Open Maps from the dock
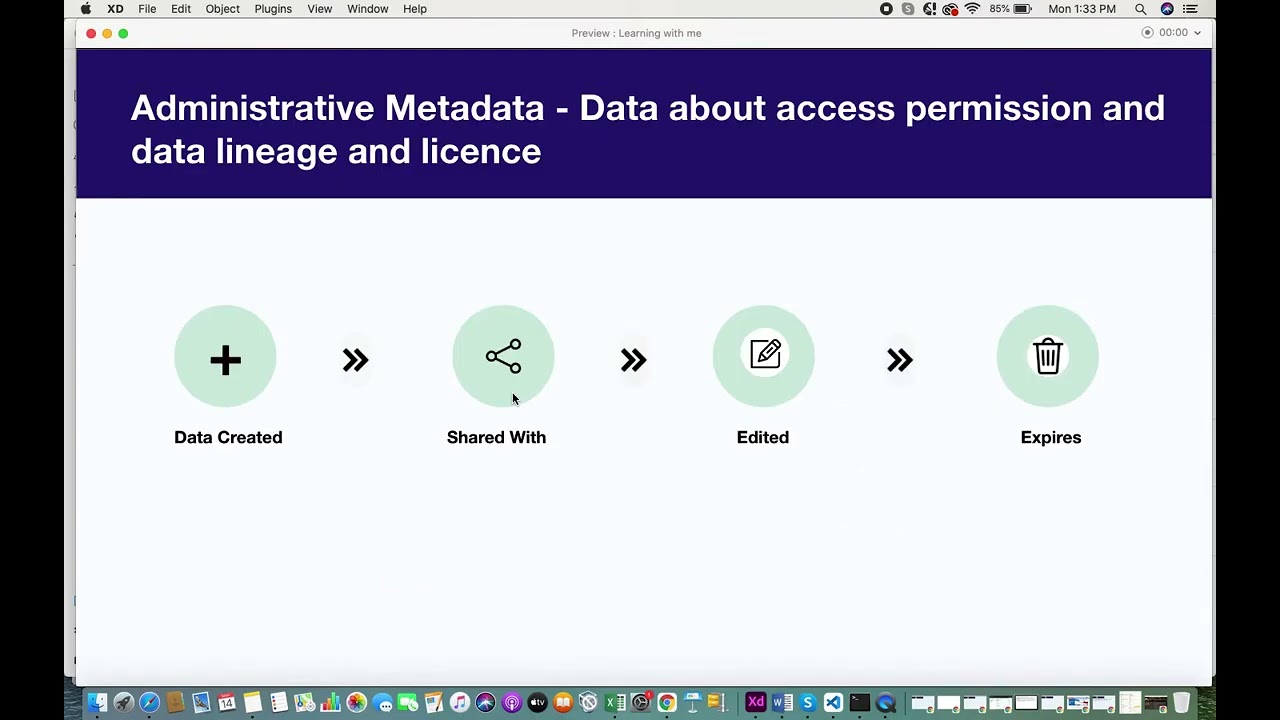The image size is (1280, 720). pos(304,703)
